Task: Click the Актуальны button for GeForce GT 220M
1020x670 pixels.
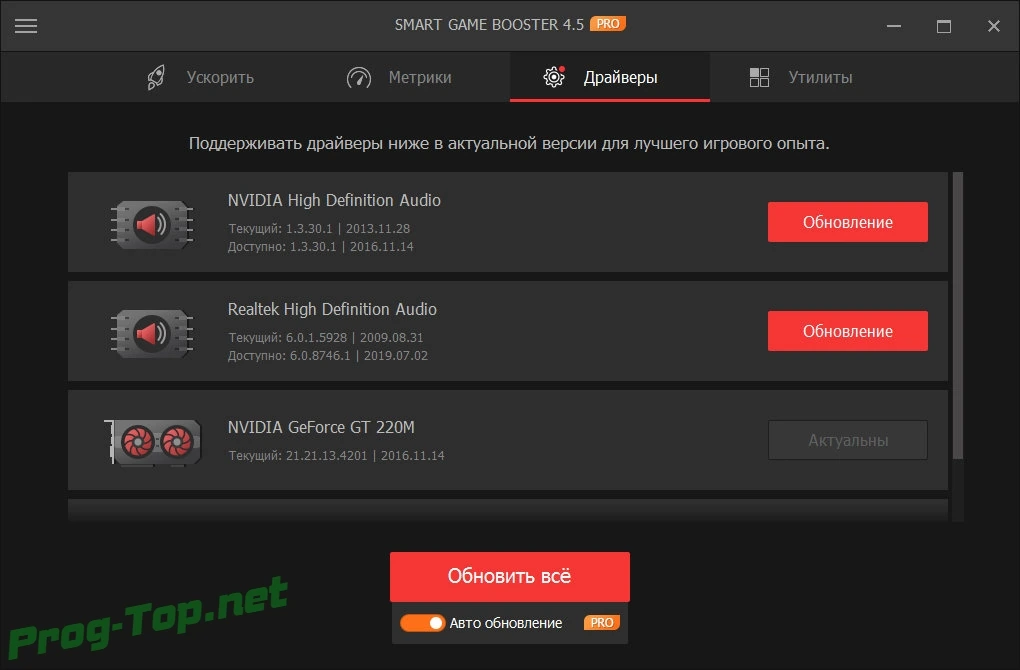Action: tap(848, 440)
